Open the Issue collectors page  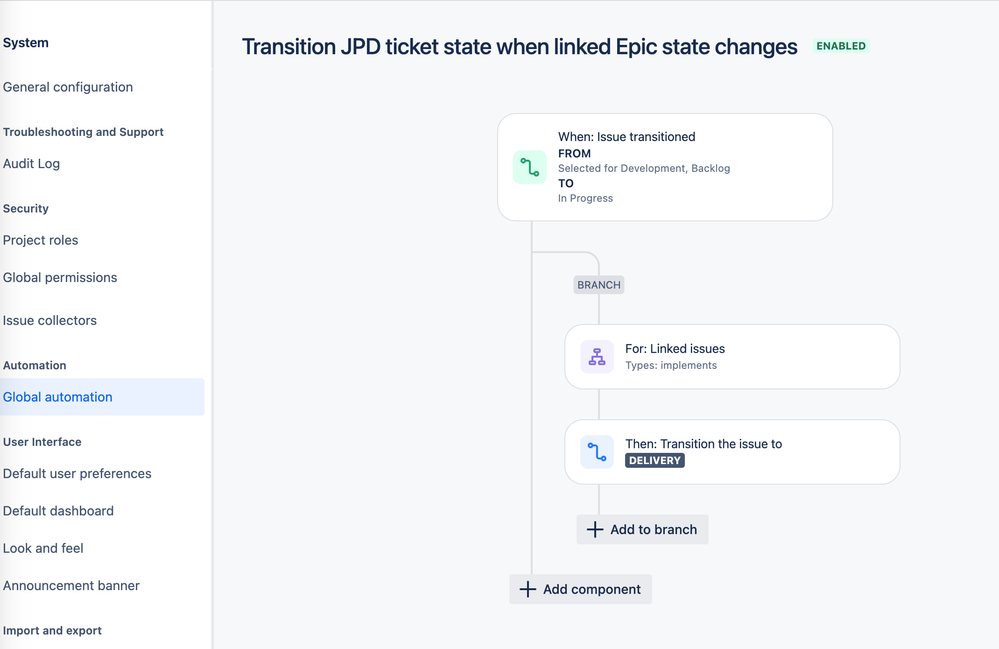(x=50, y=320)
